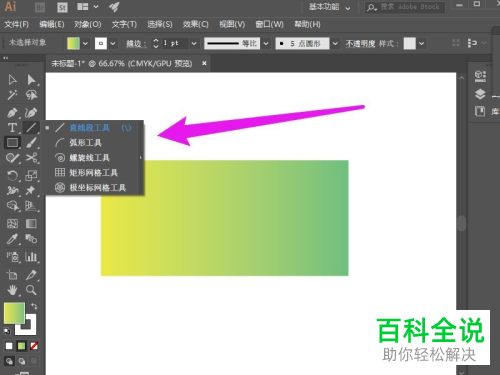
Task: Select the Column Graph tool
Action: pyautogui.click(x=31, y=256)
